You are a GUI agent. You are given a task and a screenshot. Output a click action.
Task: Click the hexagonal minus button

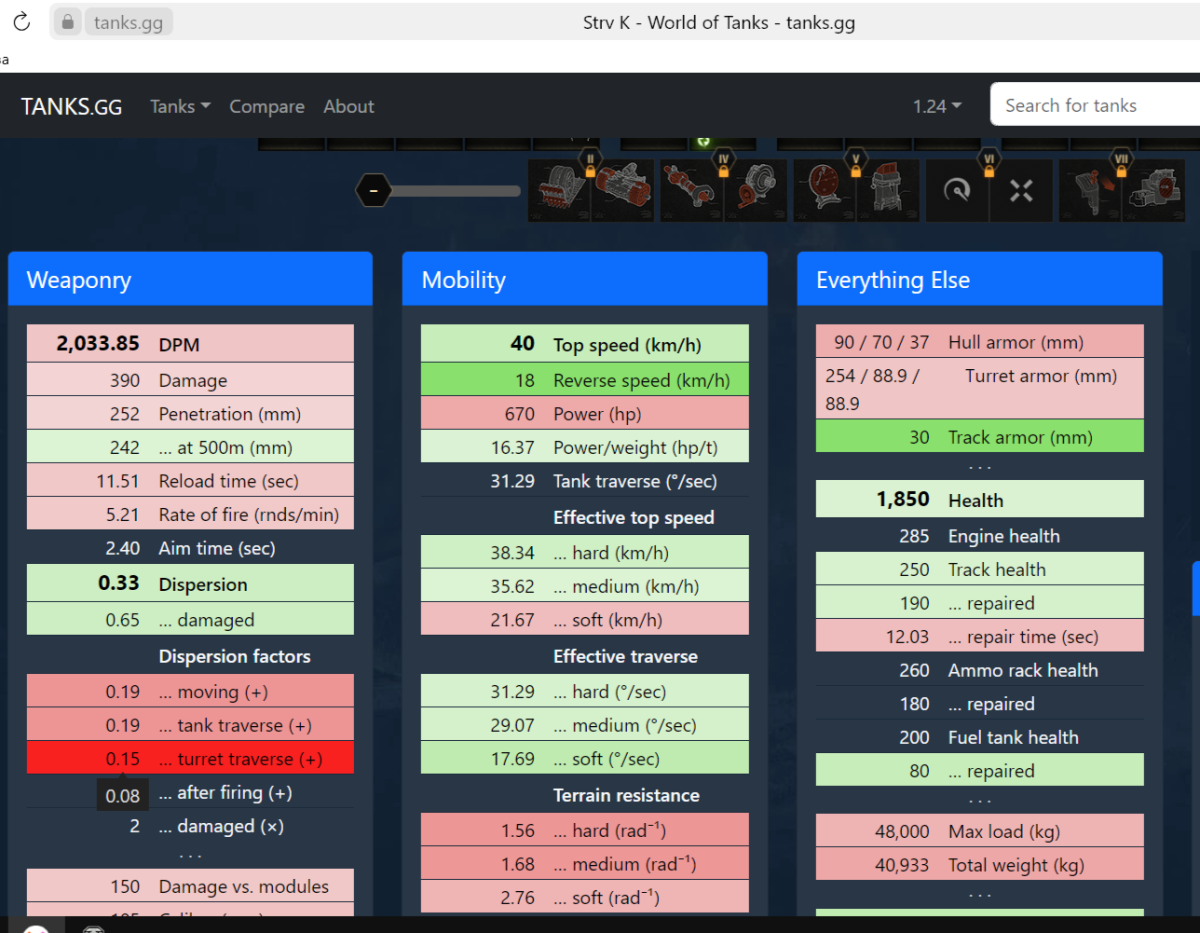(x=373, y=190)
